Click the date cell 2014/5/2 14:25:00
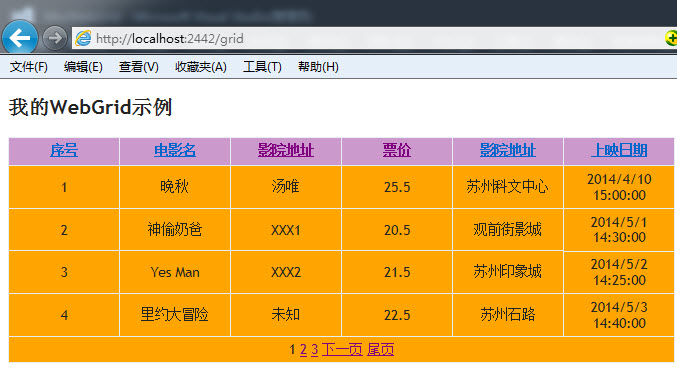The height and width of the screenshot is (372, 677). click(x=619, y=272)
